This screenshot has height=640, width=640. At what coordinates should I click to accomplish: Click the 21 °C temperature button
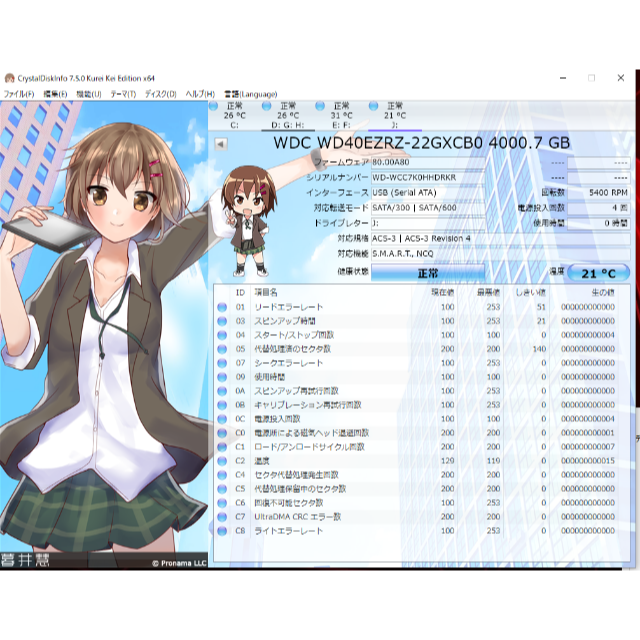(598, 273)
